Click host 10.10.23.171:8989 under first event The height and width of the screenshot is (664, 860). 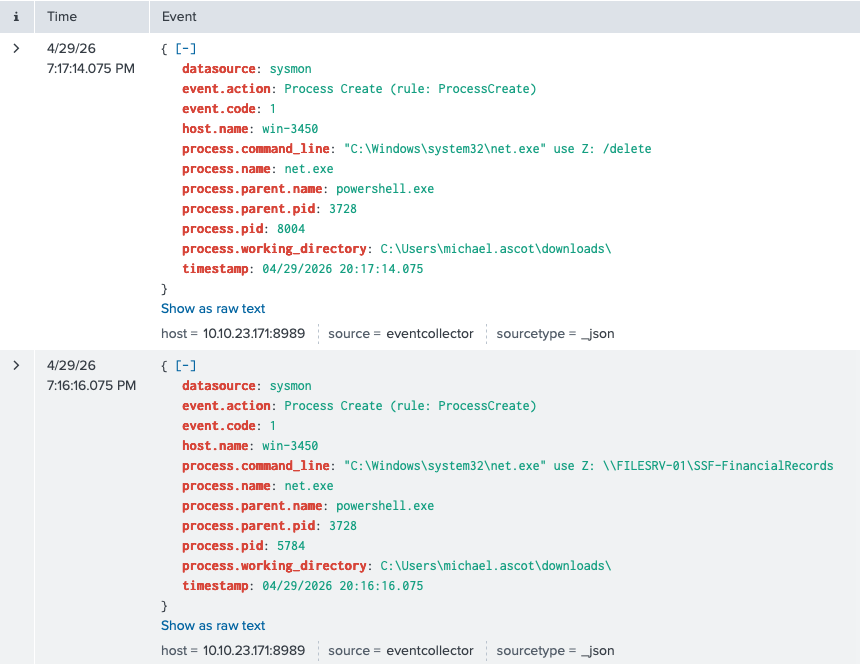(x=254, y=333)
